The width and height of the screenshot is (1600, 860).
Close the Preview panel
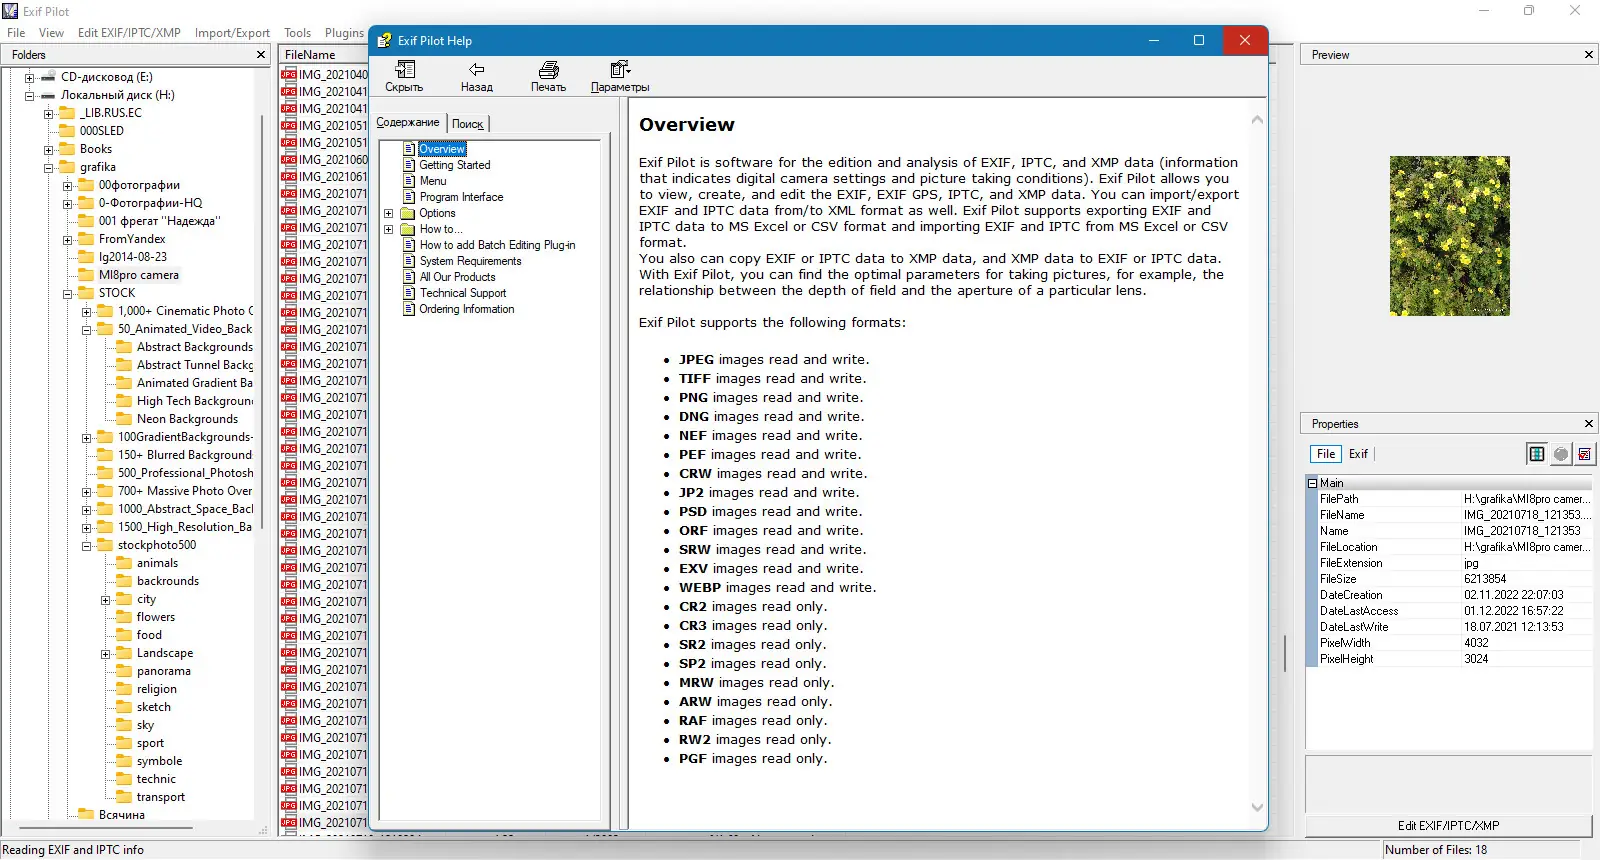(1589, 55)
